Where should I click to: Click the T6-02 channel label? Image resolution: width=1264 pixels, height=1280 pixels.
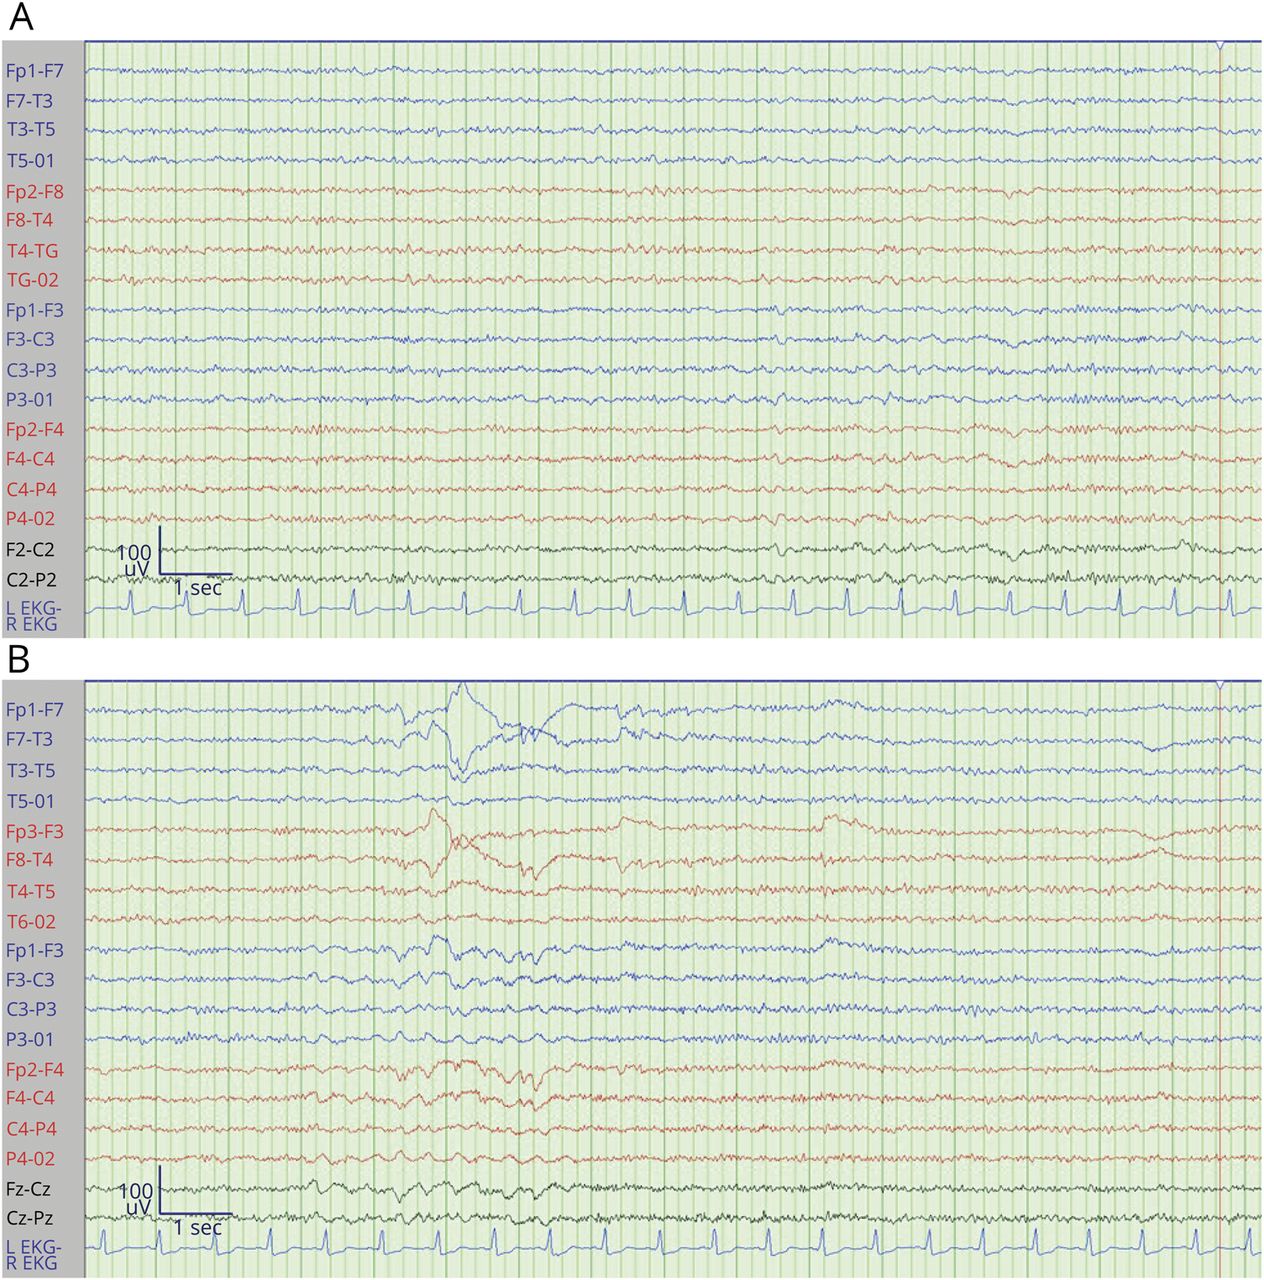pyautogui.click(x=31, y=921)
